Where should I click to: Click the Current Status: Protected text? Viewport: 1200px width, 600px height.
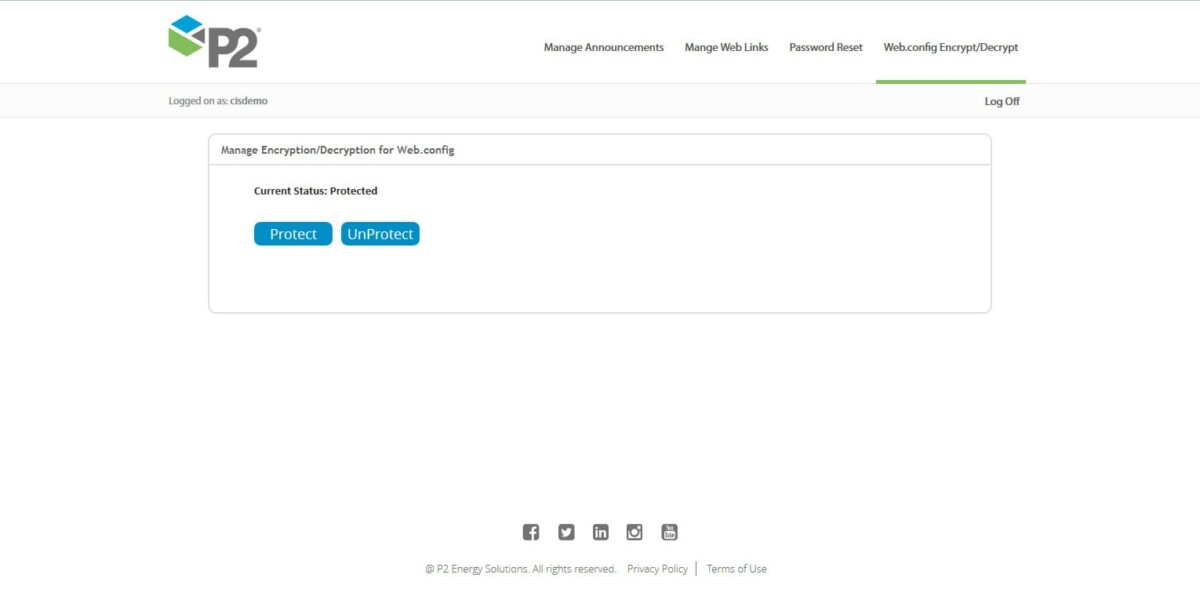pos(316,190)
